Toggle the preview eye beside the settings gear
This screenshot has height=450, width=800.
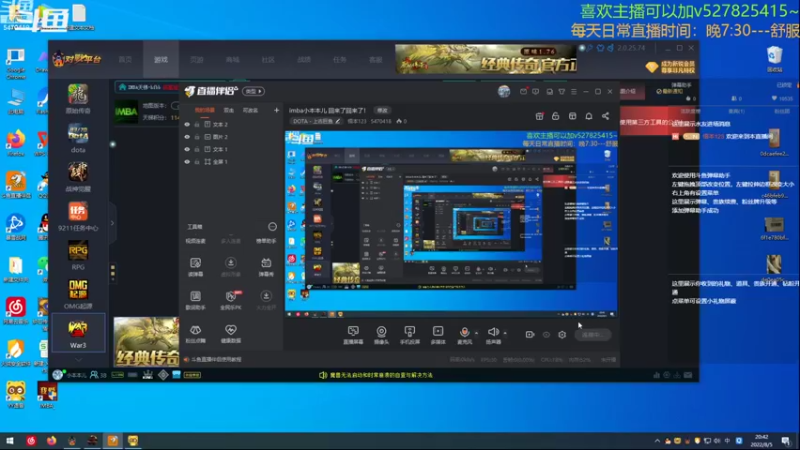(x=546, y=335)
